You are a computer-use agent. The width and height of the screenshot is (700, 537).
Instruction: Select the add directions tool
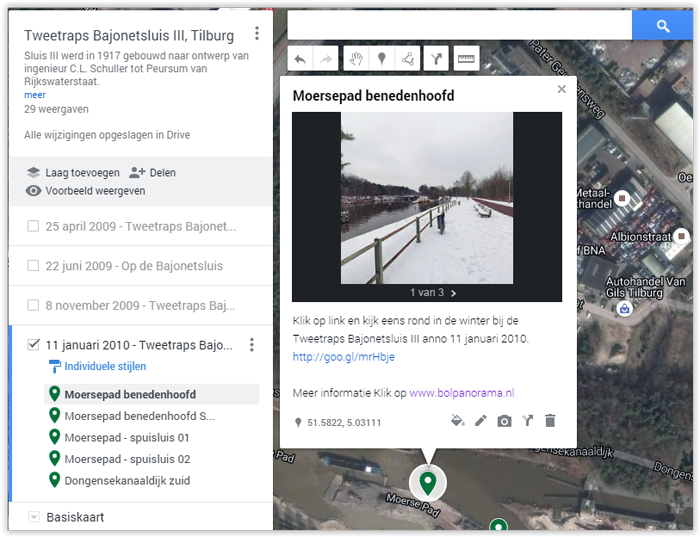coord(436,58)
